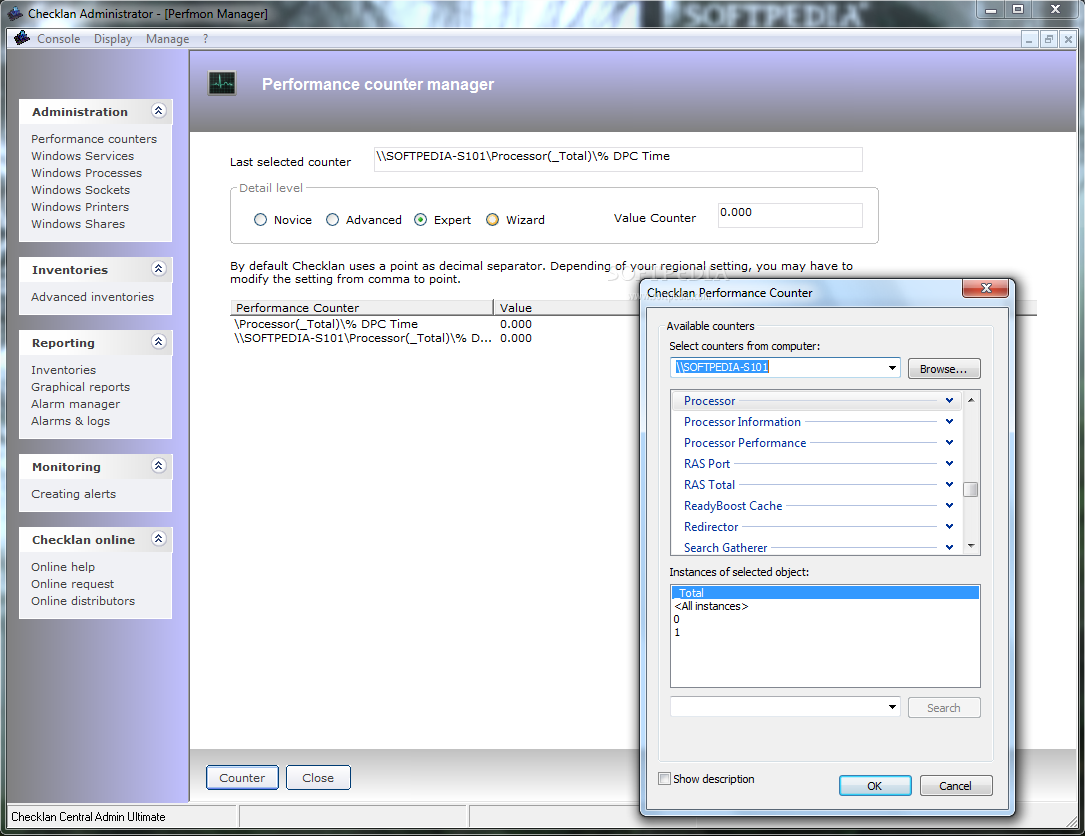Select the Expert detail level

pos(420,219)
